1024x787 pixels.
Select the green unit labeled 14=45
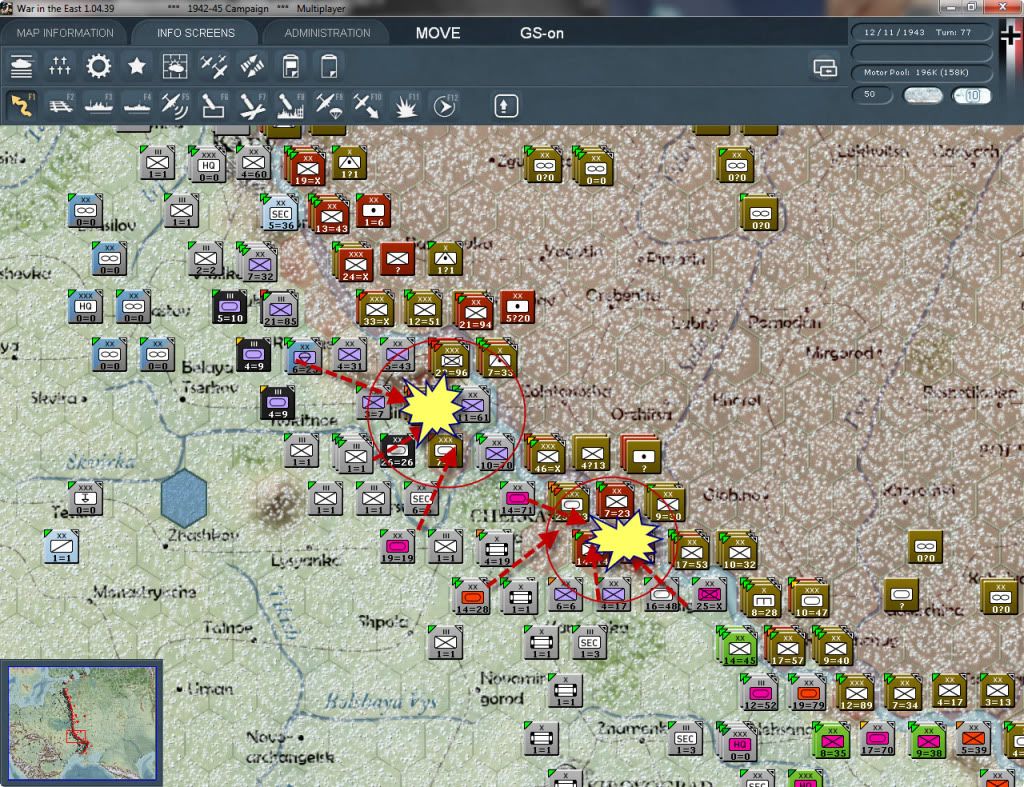pyautogui.click(x=739, y=648)
